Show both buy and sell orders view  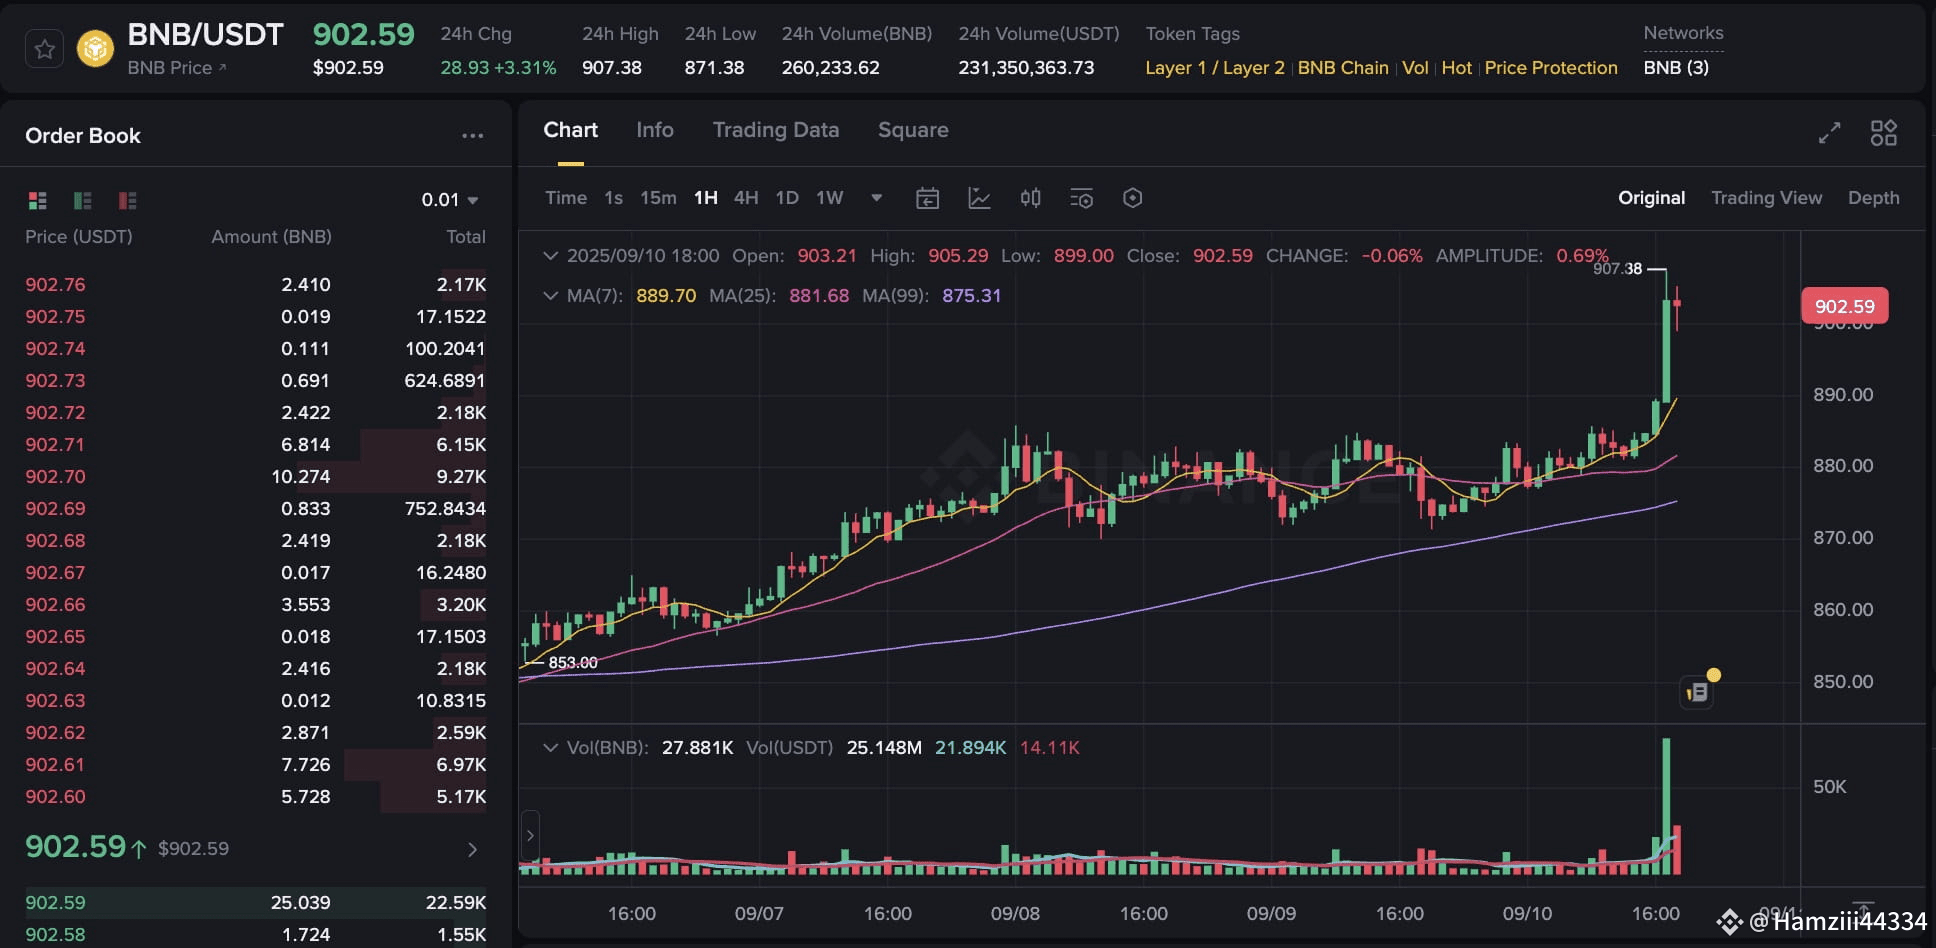coord(38,200)
